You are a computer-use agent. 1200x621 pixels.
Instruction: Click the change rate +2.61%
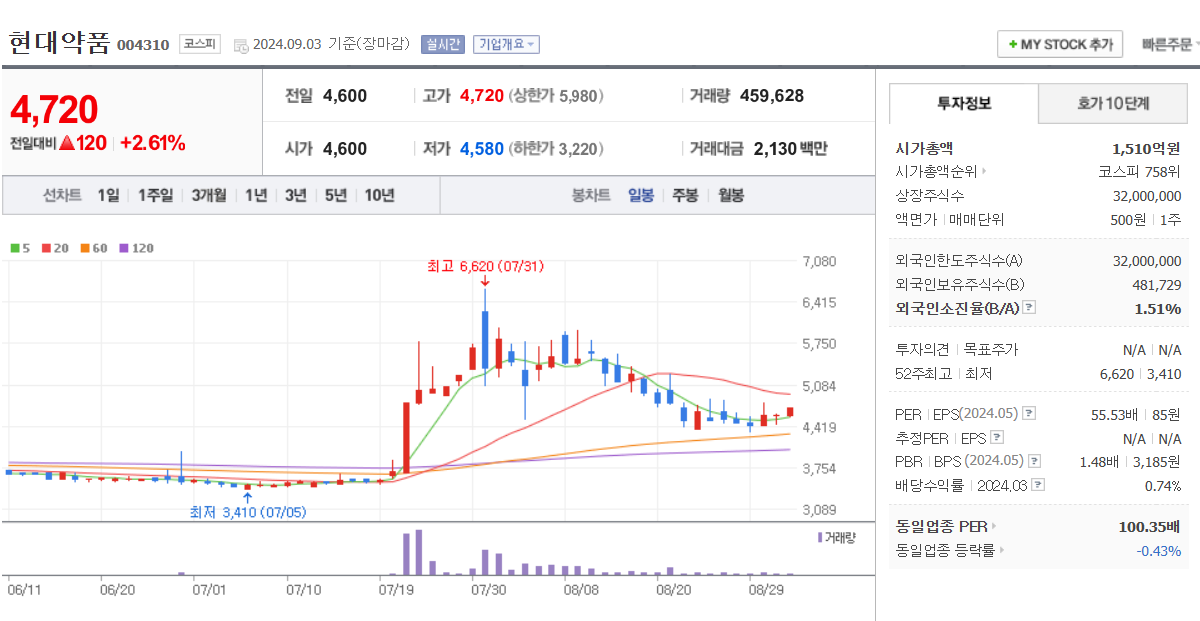[153, 143]
